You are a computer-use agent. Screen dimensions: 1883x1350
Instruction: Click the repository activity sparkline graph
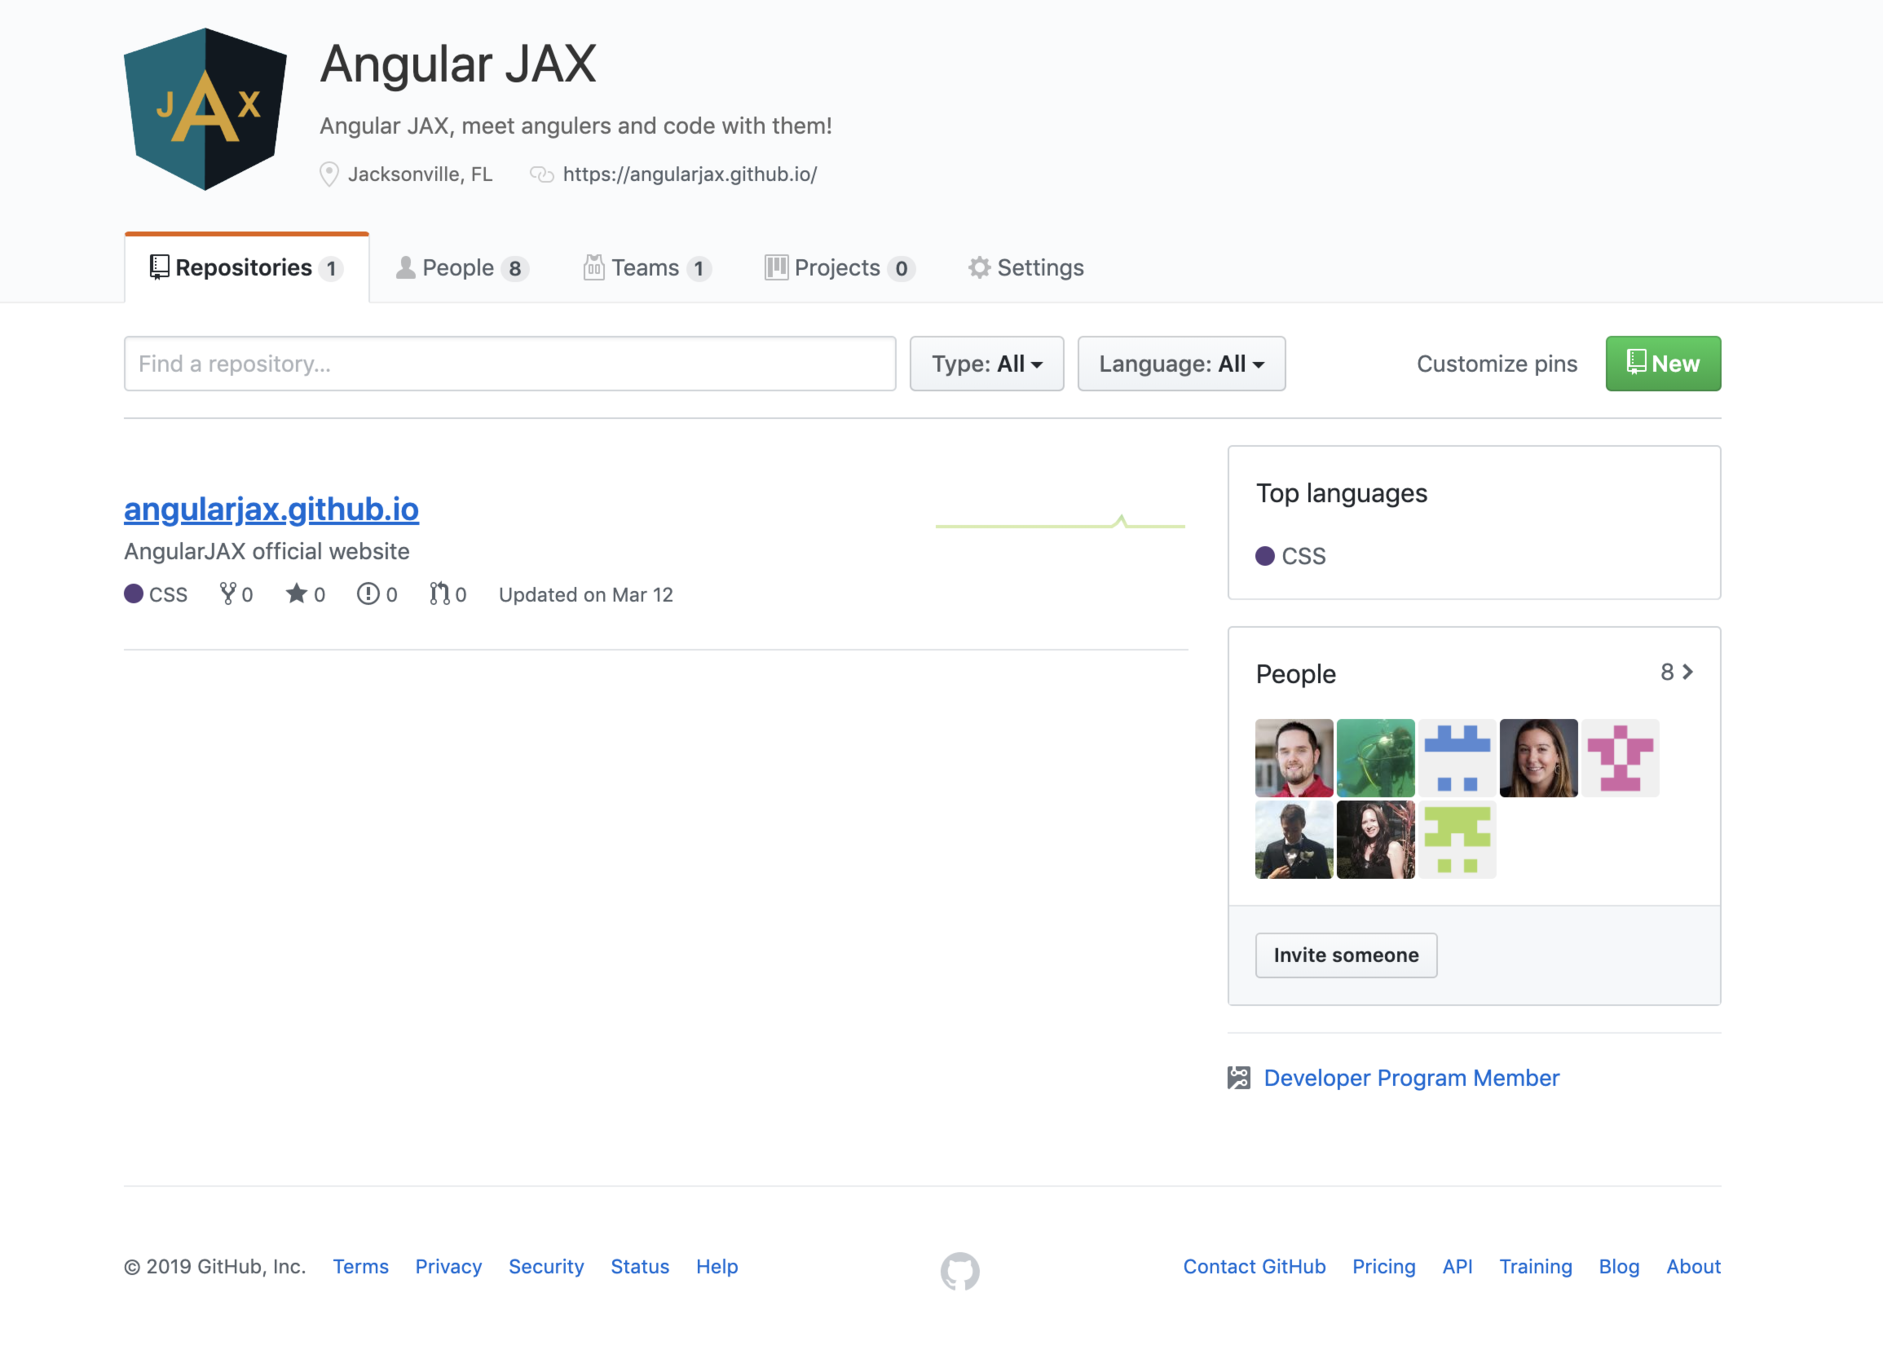[1060, 522]
